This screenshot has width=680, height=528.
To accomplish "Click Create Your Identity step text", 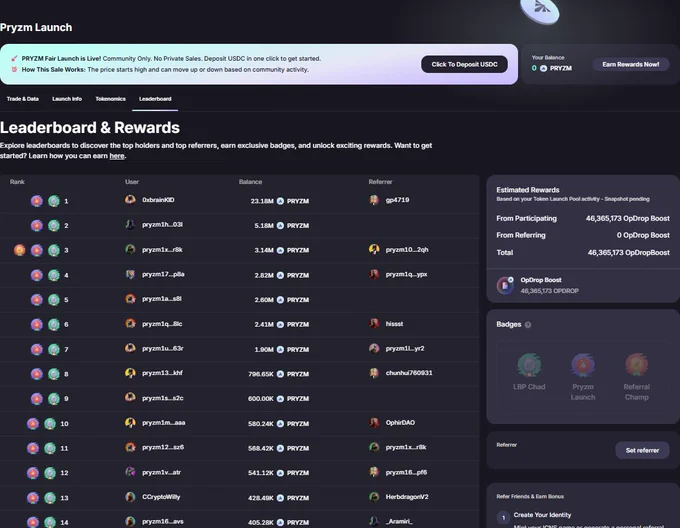I will [x=542, y=515].
